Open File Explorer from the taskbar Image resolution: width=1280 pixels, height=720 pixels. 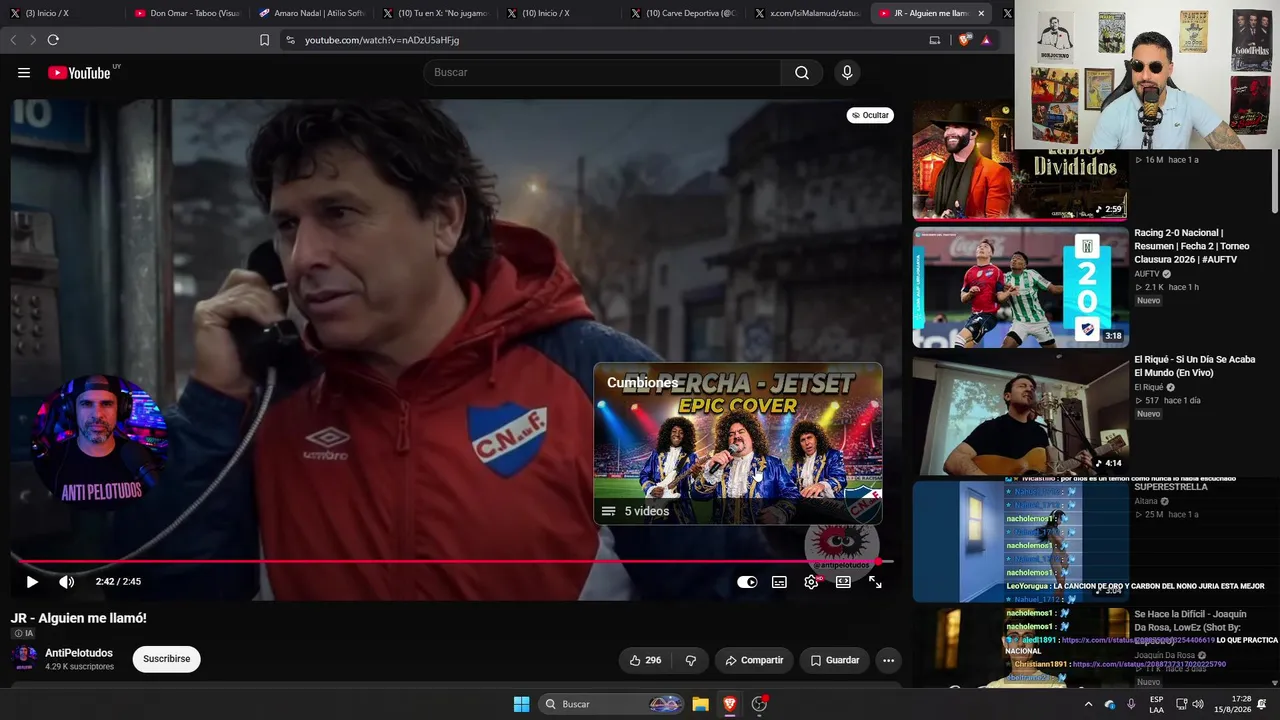[x=701, y=704]
